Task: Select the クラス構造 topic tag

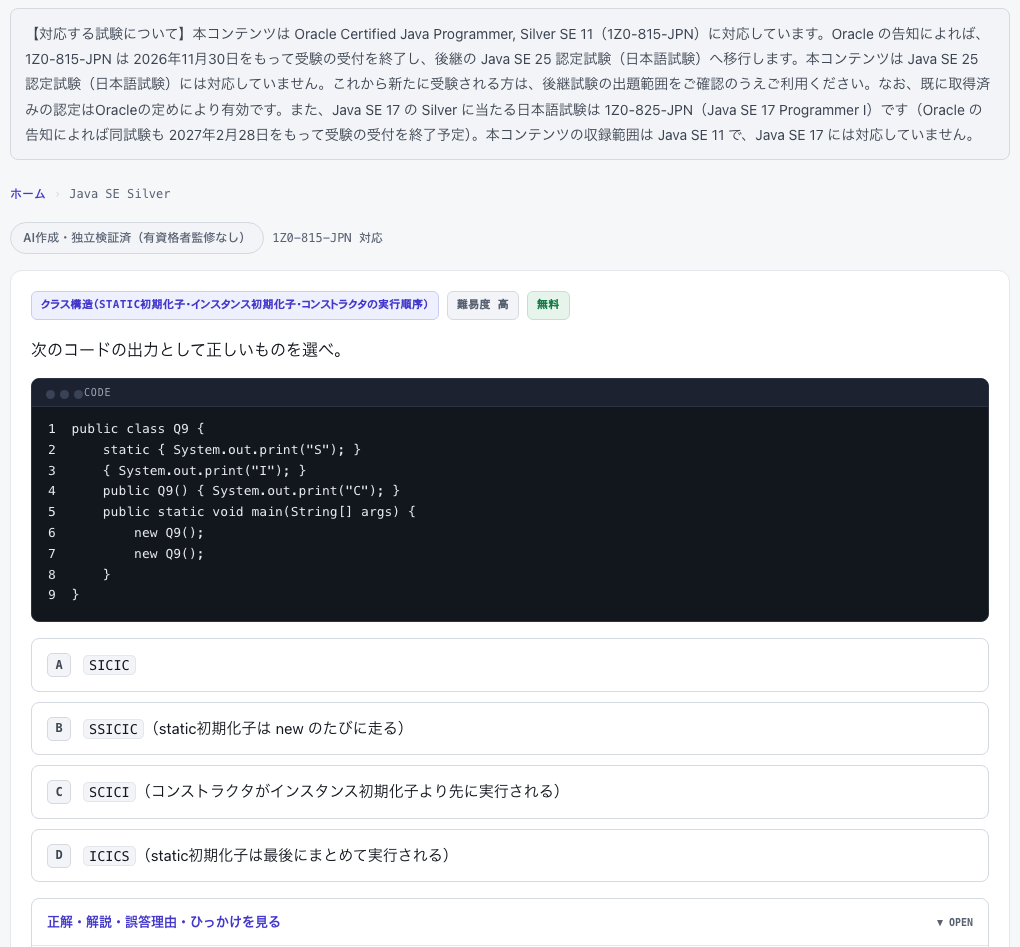Action: [x=235, y=305]
